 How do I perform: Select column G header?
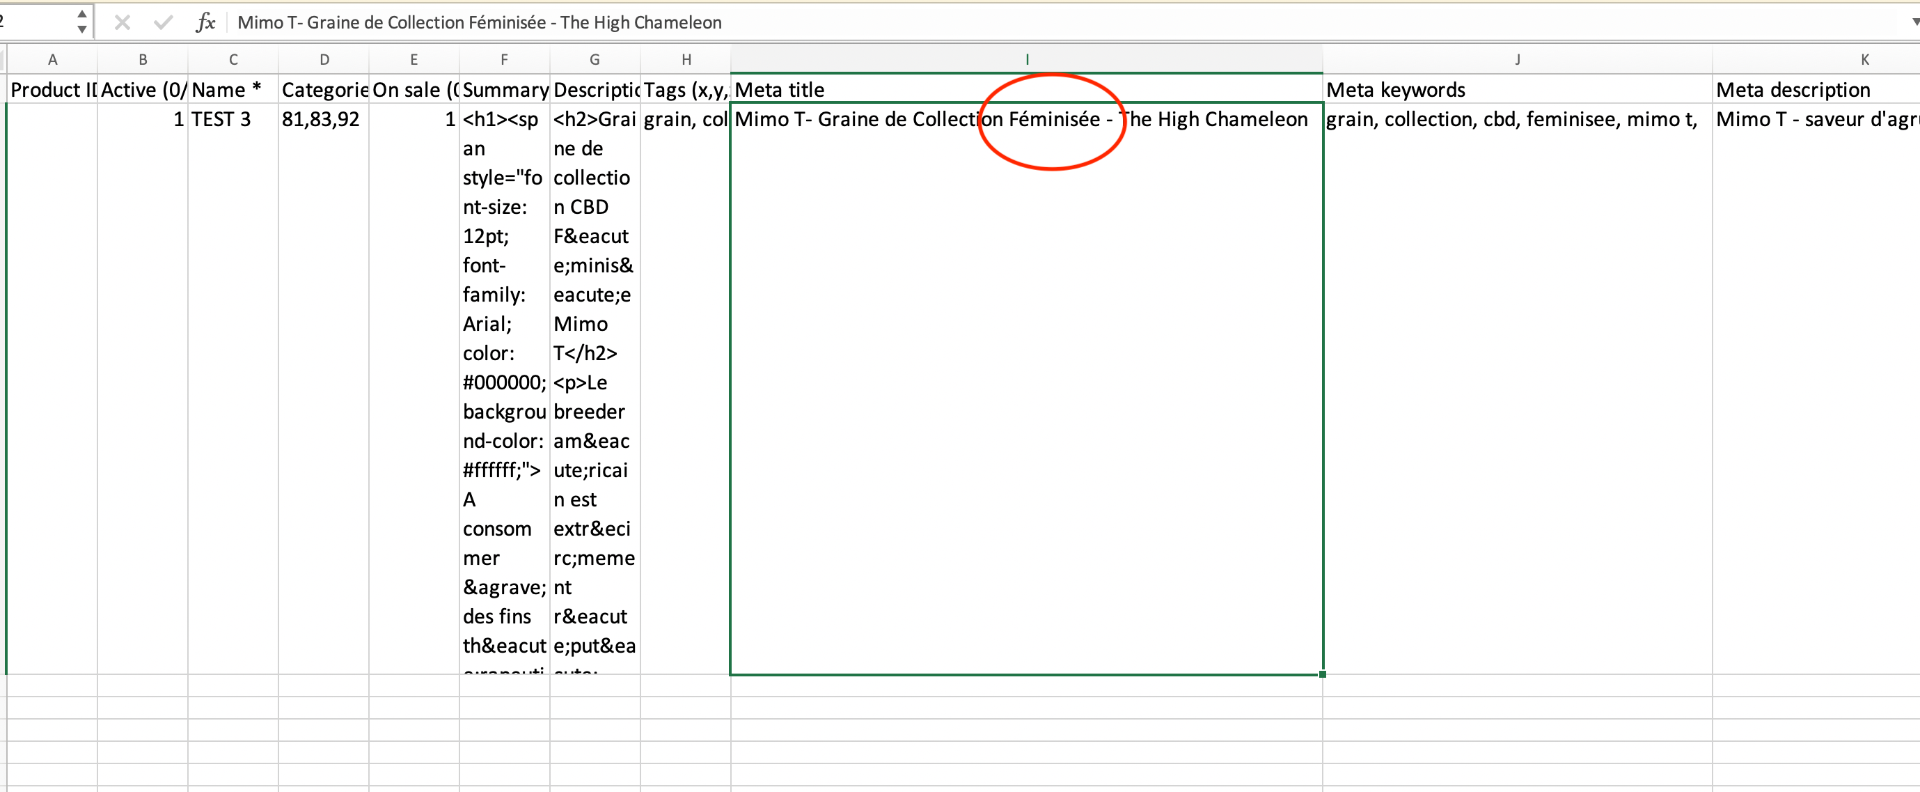(595, 60)
